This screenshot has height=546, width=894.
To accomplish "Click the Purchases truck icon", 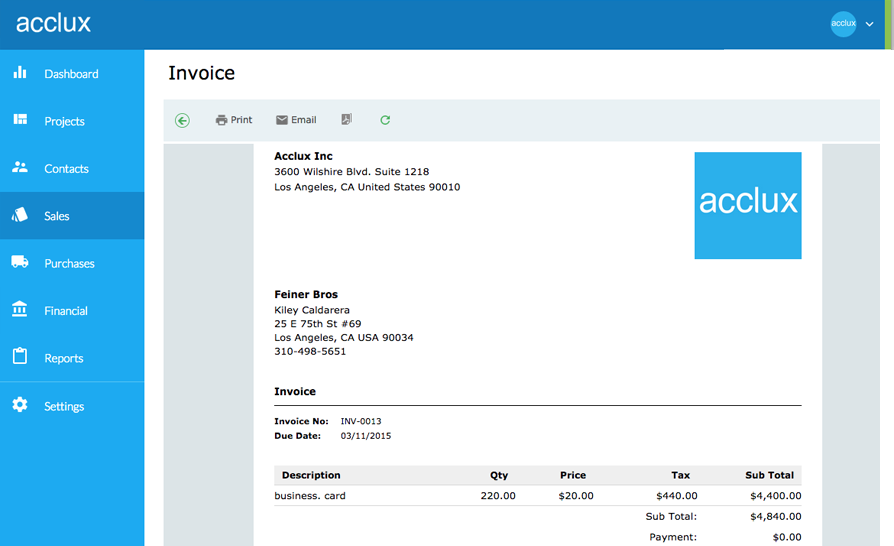I will click(20, 262).
